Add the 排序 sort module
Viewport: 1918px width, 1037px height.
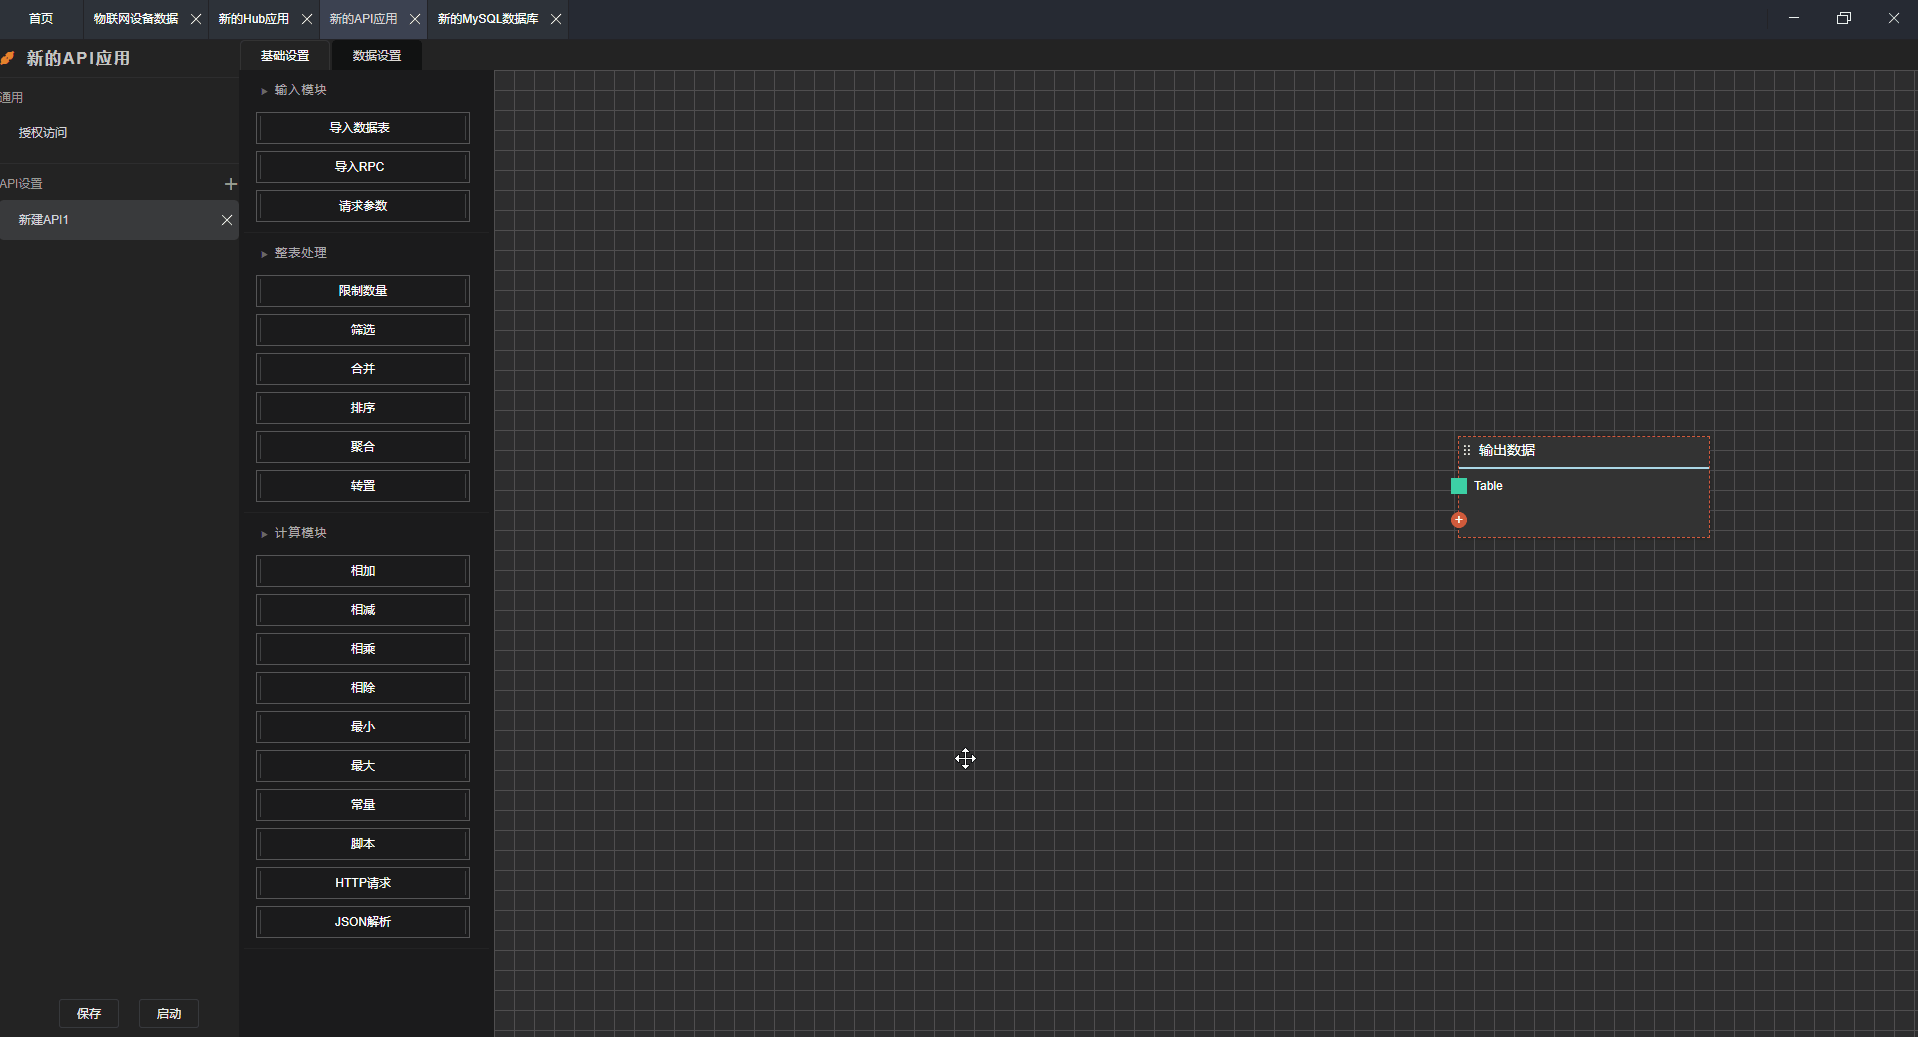(x=363, y=408)
